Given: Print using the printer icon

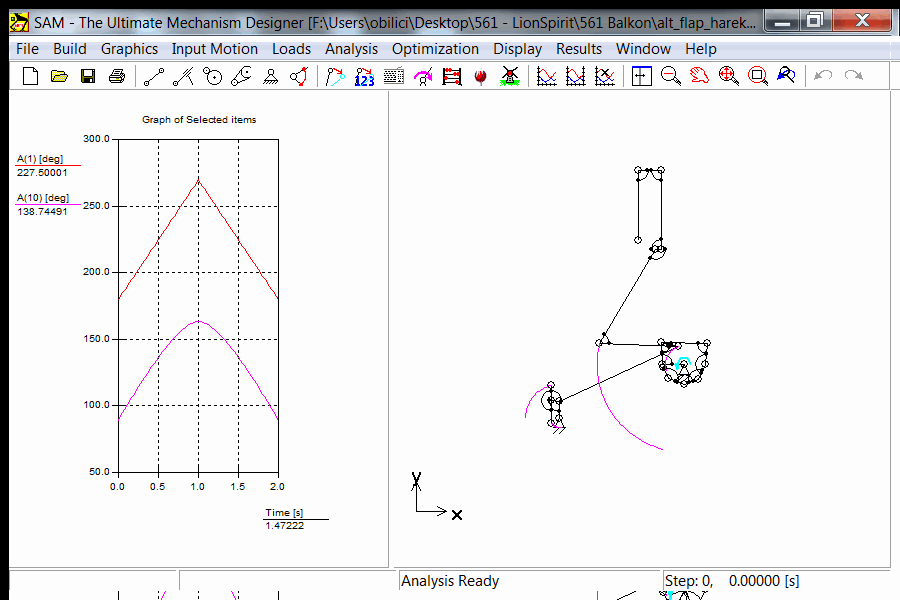Looking at the screenshot, I should 117,76.
